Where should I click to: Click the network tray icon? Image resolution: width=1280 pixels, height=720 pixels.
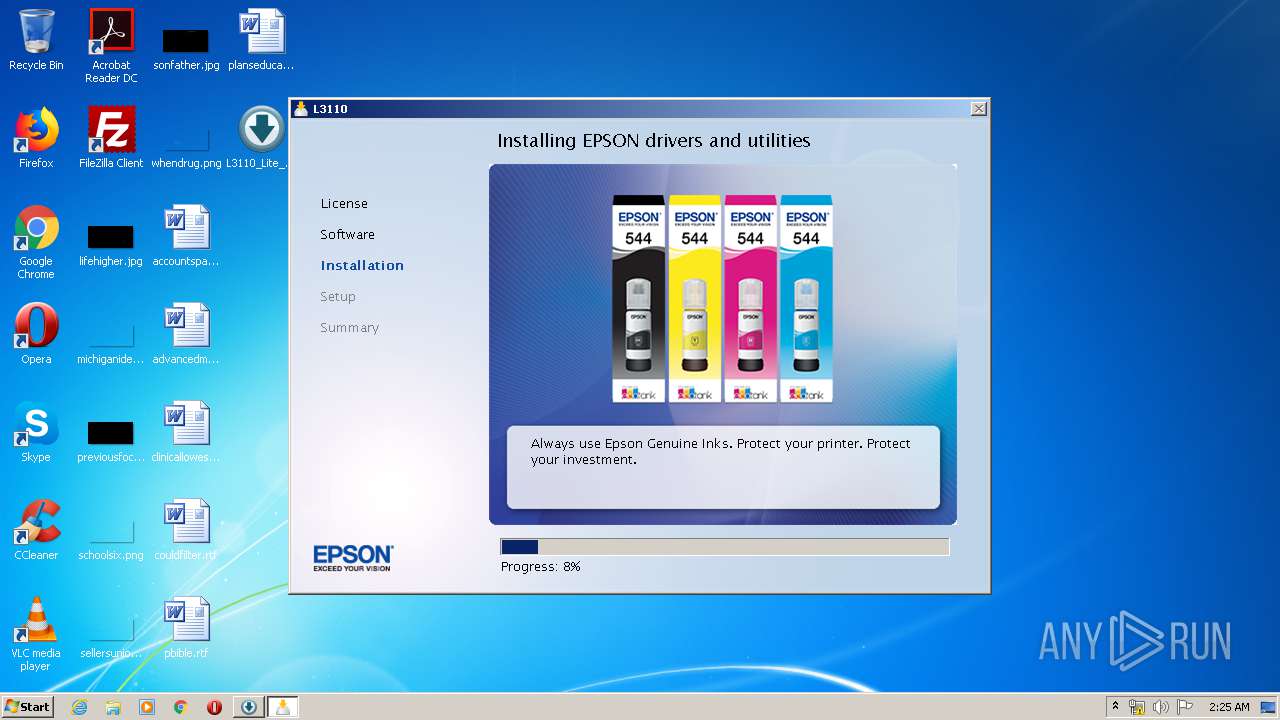(x=1137, y=707)
